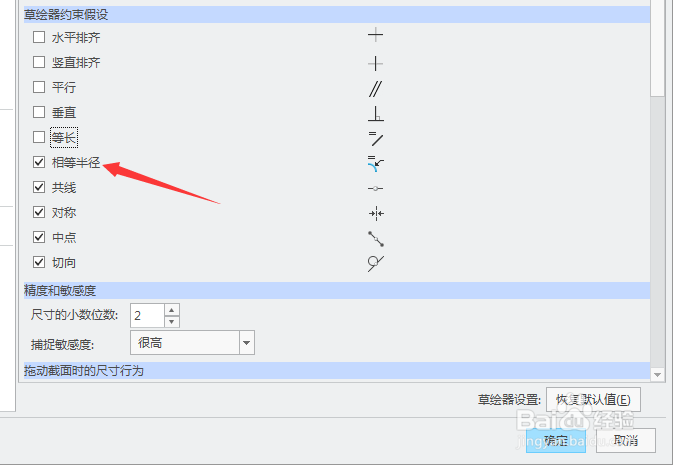Click the 捕捉敏感度: label
Image resolution: width=673 pixels, height=465 pixels.
(x=62, y=344)
